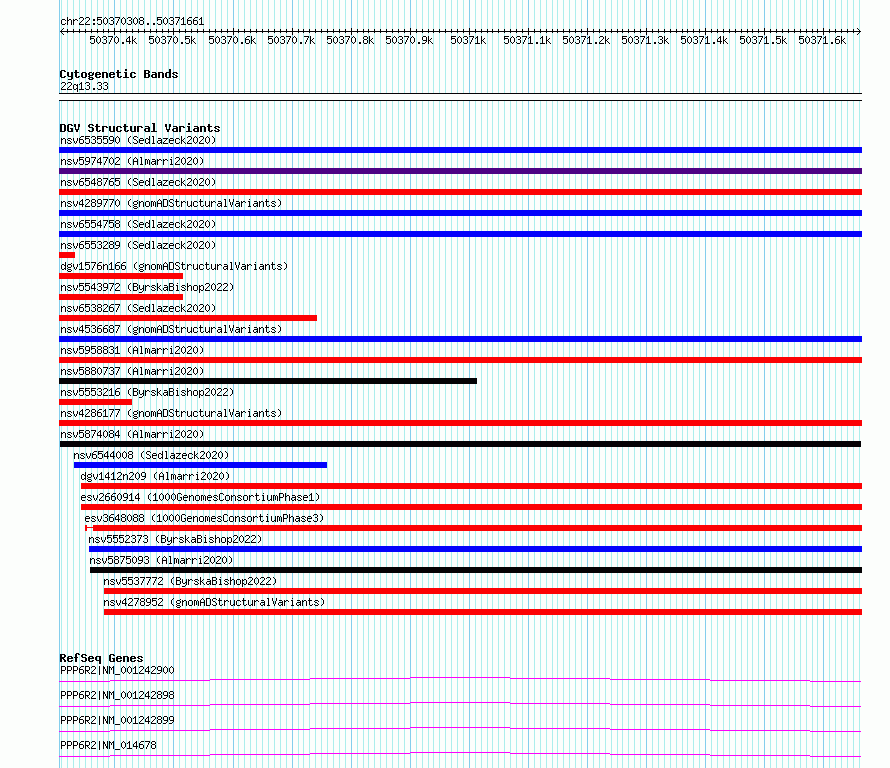Click the red bar under esv2660914
The height and width of the screenshot is (768, 890).
pyautogui.click(x=471, y=507)
